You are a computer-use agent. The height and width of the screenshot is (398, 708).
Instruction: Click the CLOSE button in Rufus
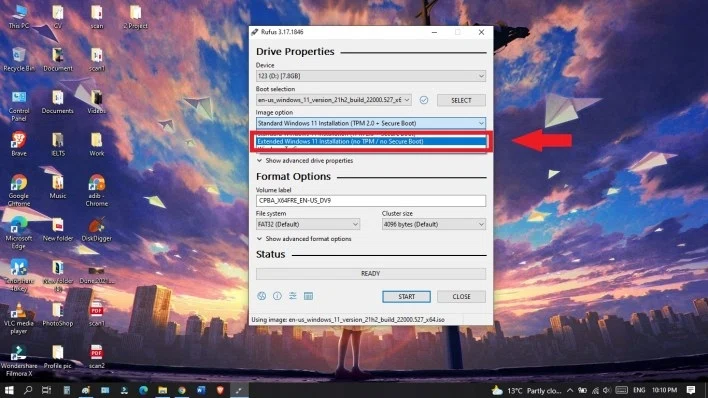[461, 296]
